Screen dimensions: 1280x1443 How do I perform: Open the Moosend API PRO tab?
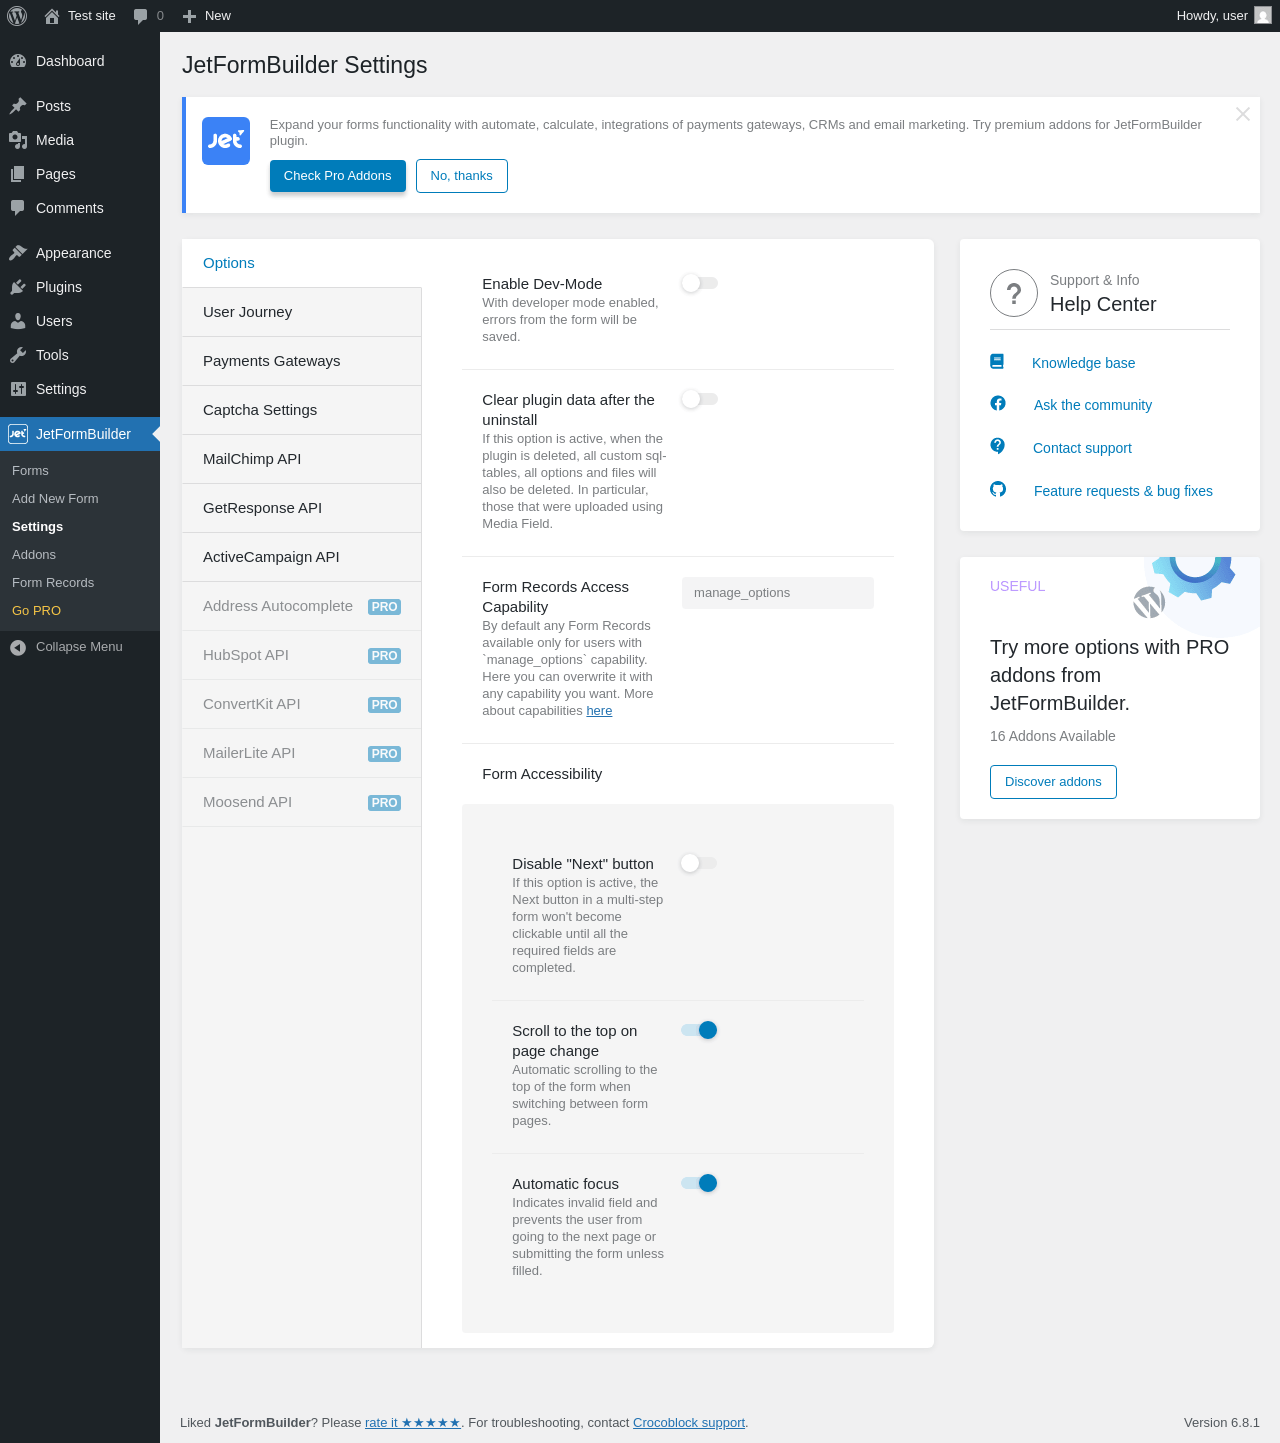pyautogui.click(x=301, y=802)
